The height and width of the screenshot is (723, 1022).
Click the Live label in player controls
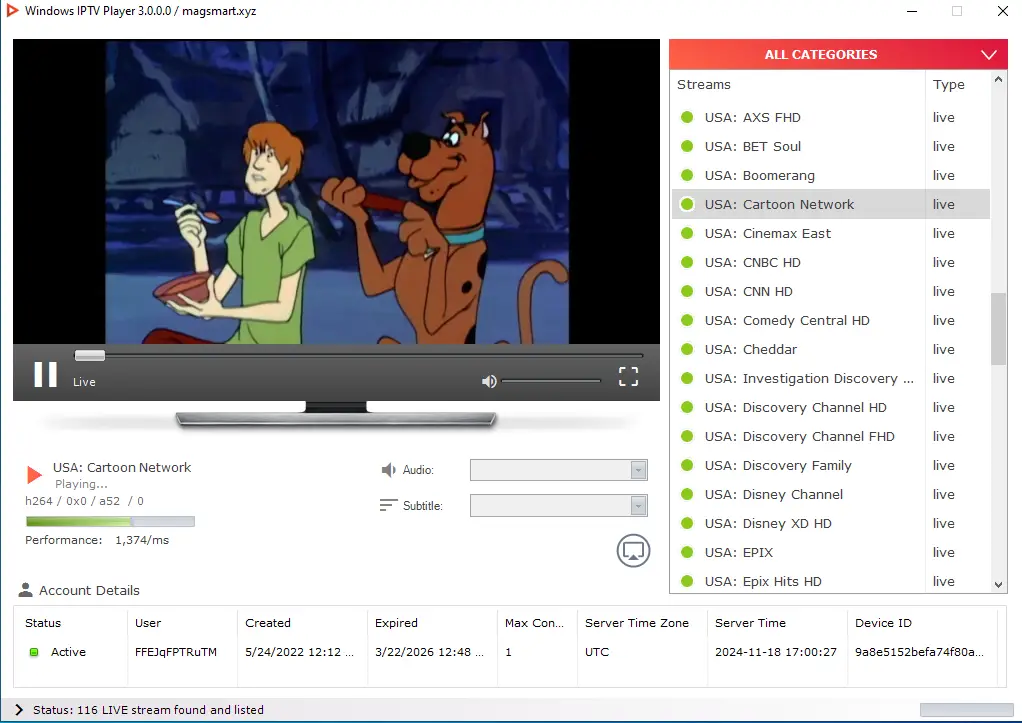(x=84, y=382)
